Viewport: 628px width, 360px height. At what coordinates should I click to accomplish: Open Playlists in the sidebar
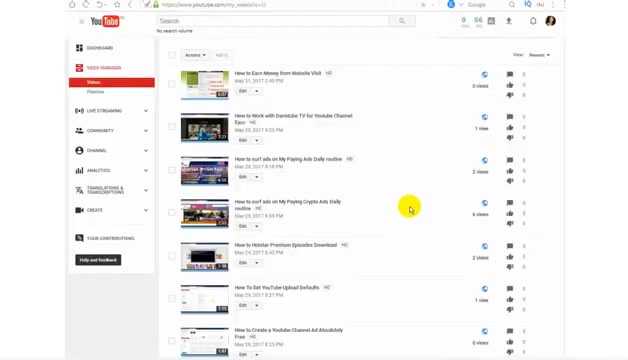(x=95, y=92)
